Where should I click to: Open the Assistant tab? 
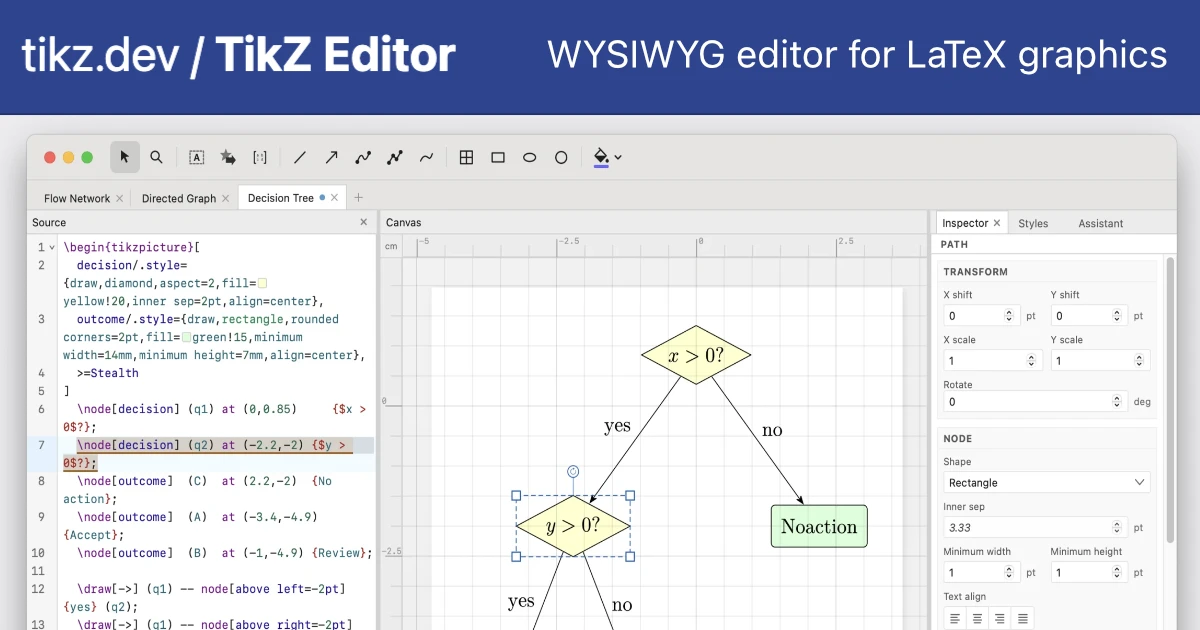(1101, 223)
